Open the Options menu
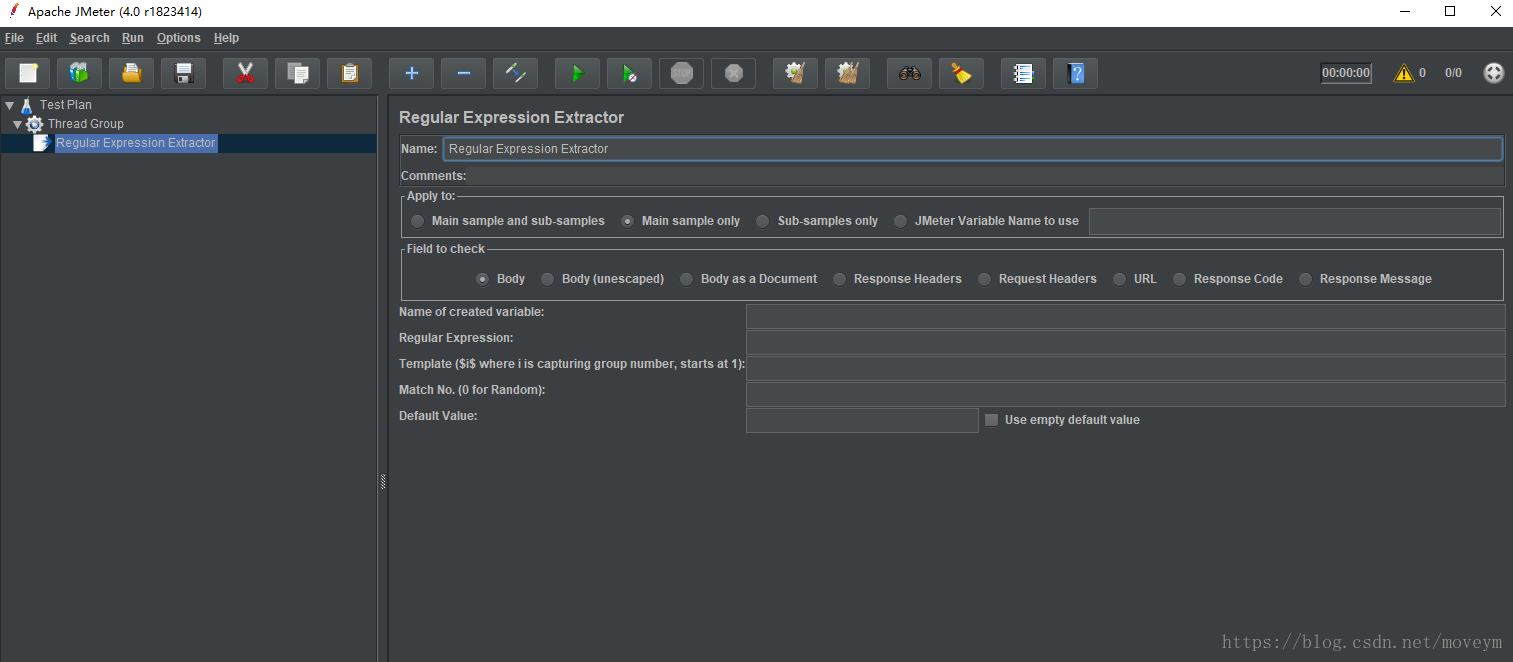1513x662 pixels. (179, 38)
